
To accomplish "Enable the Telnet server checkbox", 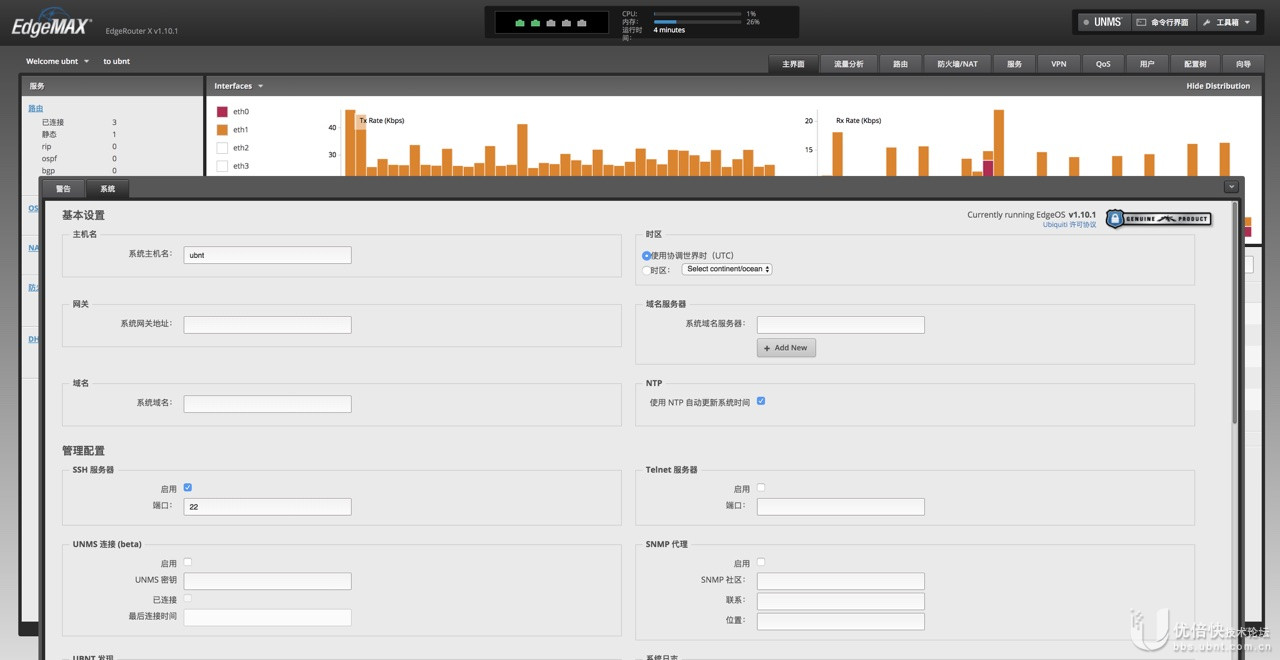I will tap(761, 488).
